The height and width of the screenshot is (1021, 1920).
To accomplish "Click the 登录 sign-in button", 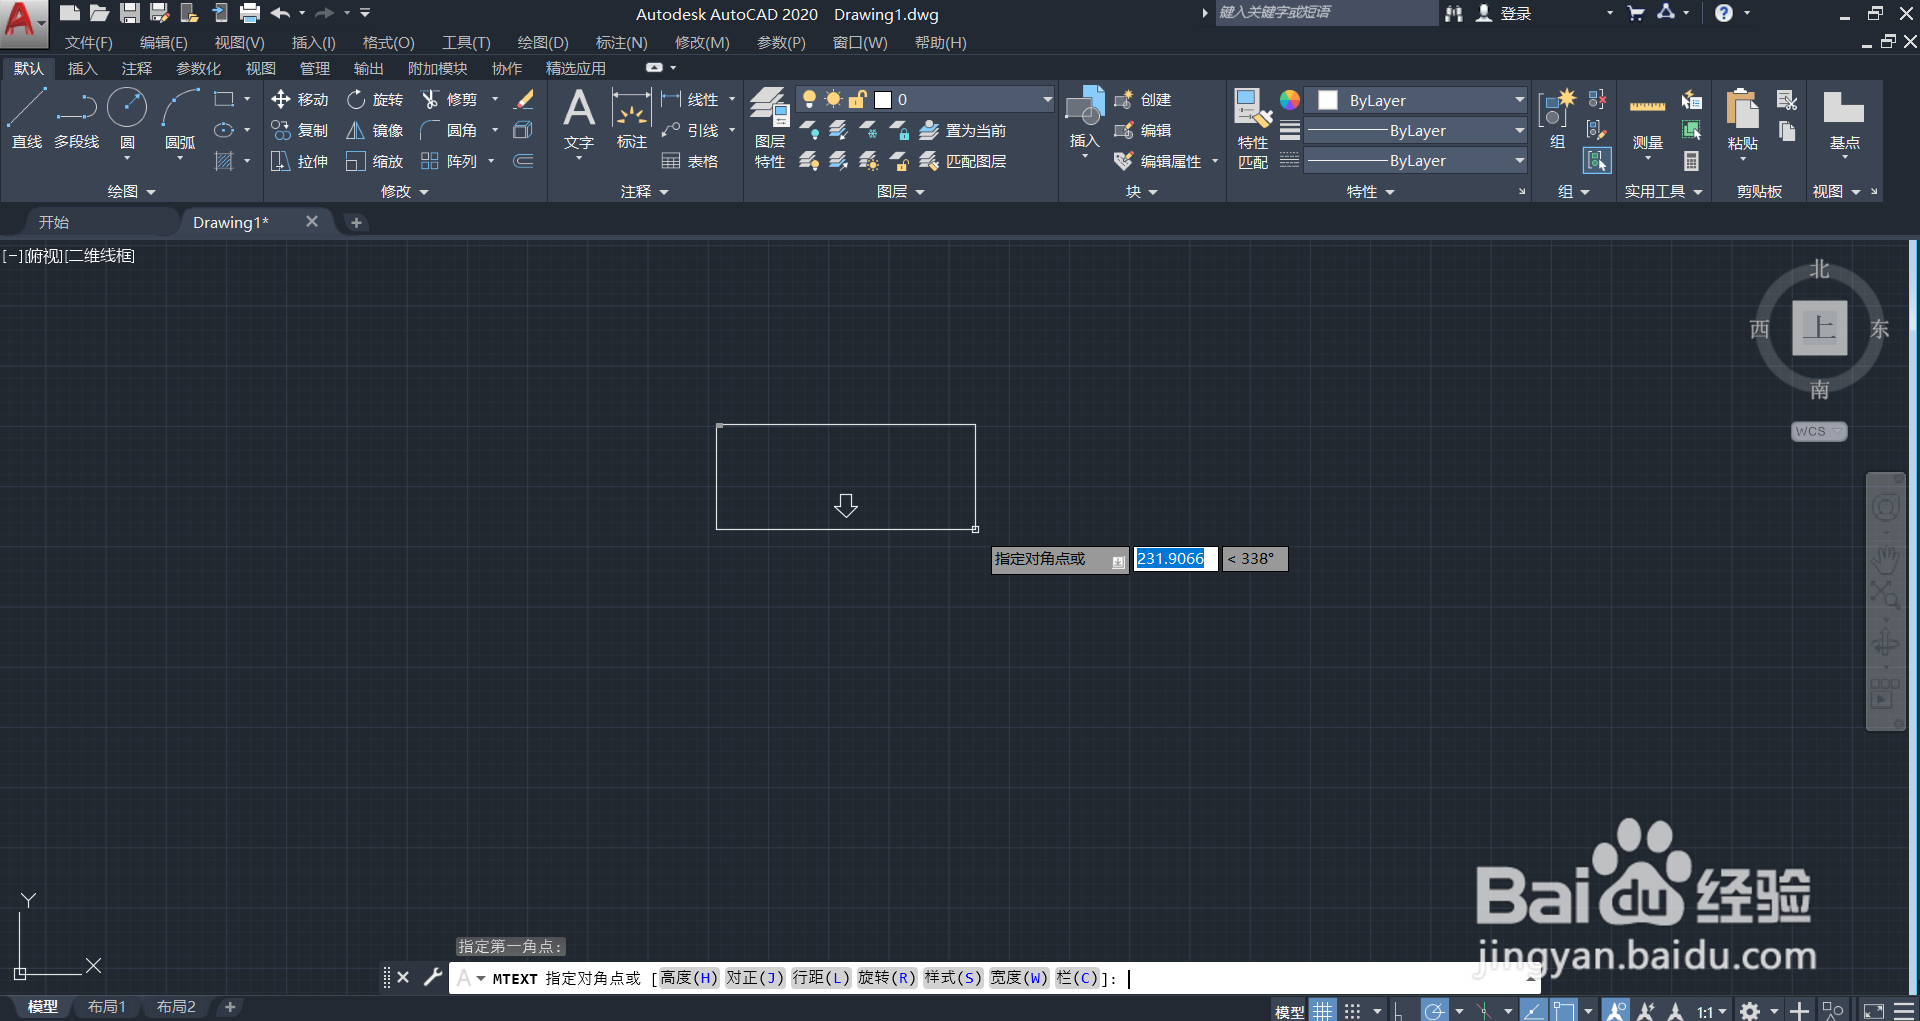I will [x=1504, y=13].
